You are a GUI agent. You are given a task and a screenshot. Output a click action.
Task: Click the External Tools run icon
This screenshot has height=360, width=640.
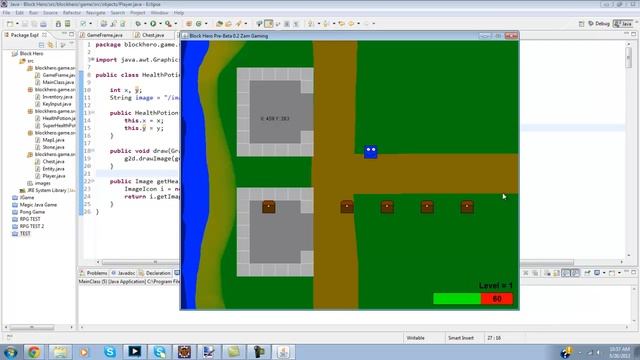(x=168, y=24)
